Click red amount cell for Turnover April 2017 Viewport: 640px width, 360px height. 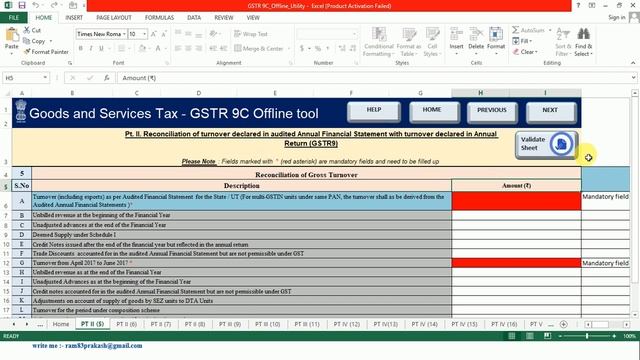coord(516,263)
